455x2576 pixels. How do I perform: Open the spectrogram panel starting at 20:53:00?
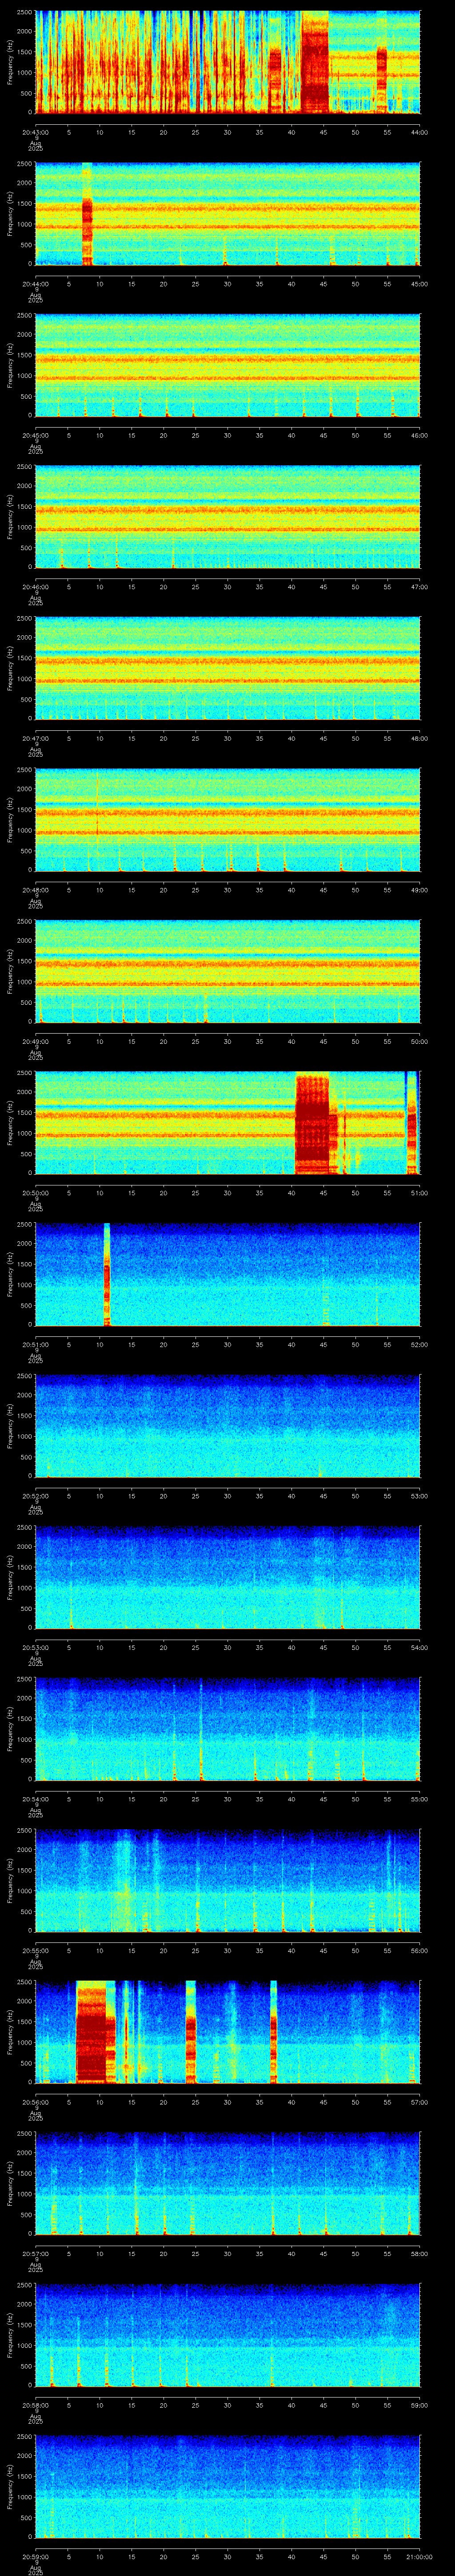pyautogui.click(x=228, y=1578)
